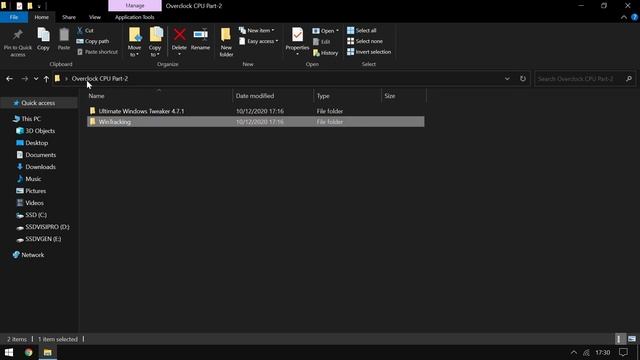Go back with the Back arrow
The width and height of the screenshot is (640, 360).
9,79
